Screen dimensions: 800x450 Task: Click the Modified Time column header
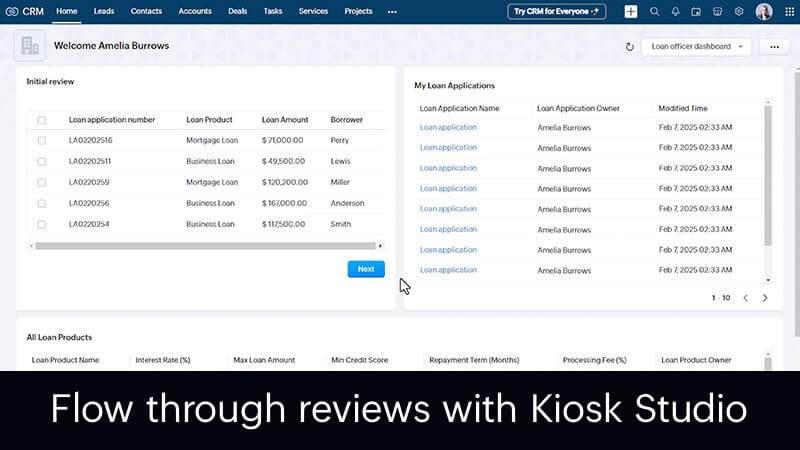[x=683, y=108]
